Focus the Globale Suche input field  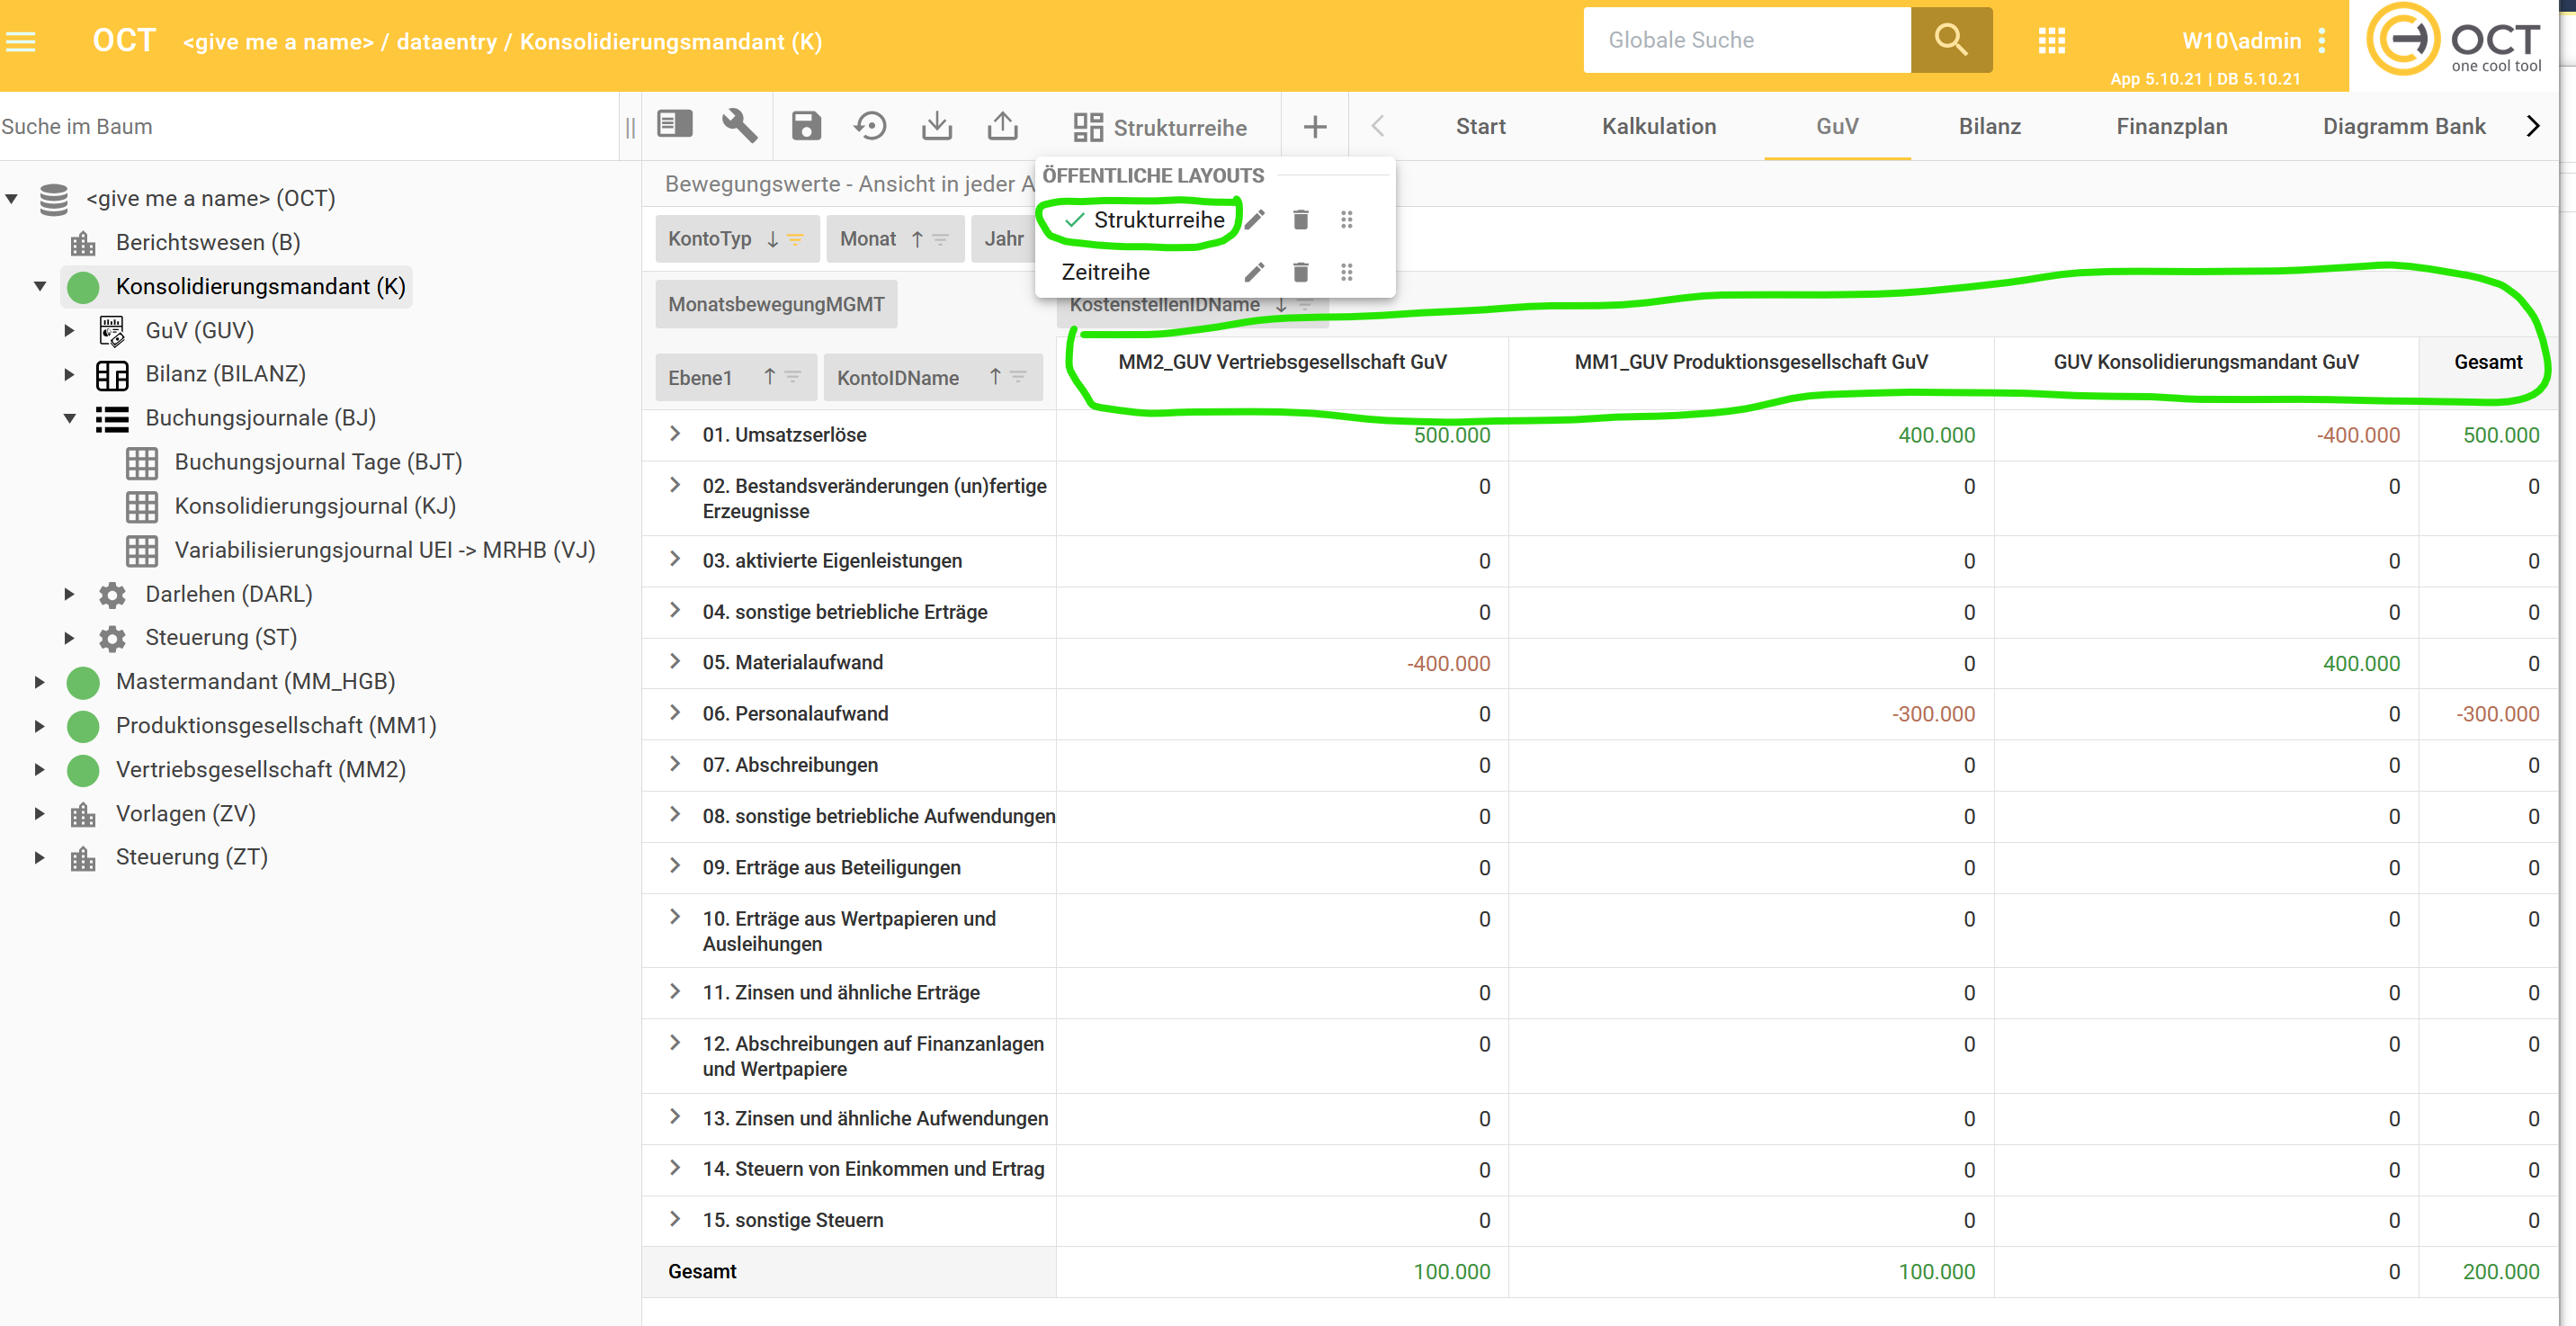(1746, 41)
